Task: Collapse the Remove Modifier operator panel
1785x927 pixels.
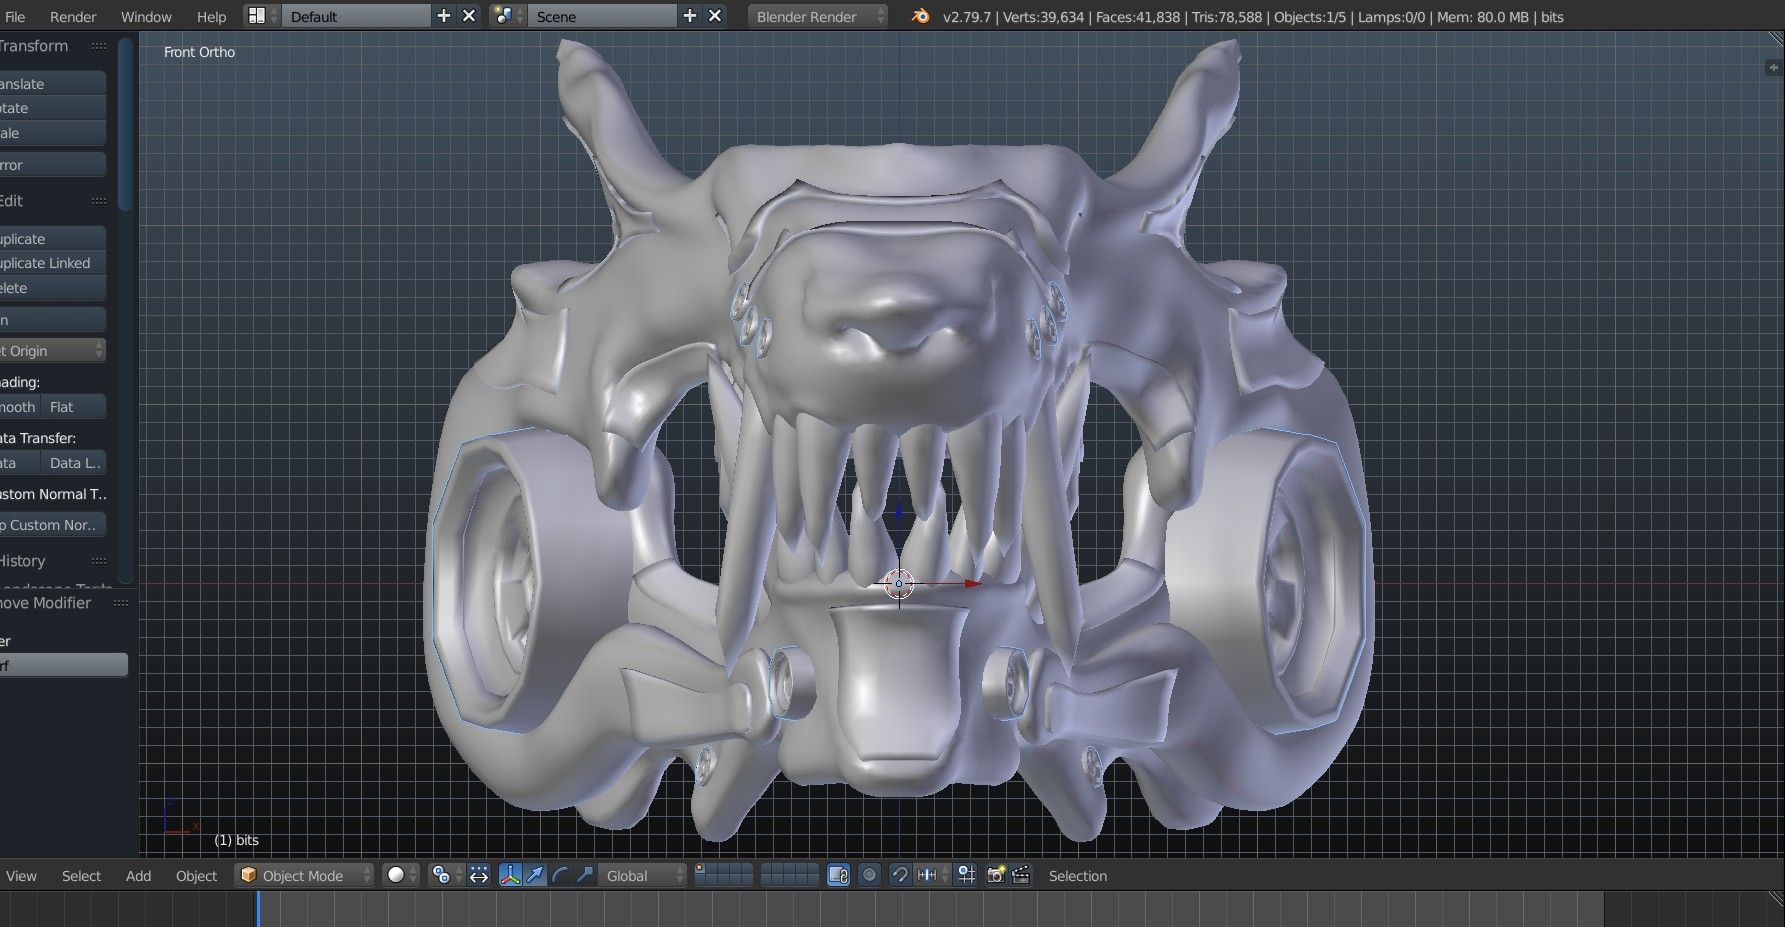Action: pyautogui.click(x=64, y=603)
